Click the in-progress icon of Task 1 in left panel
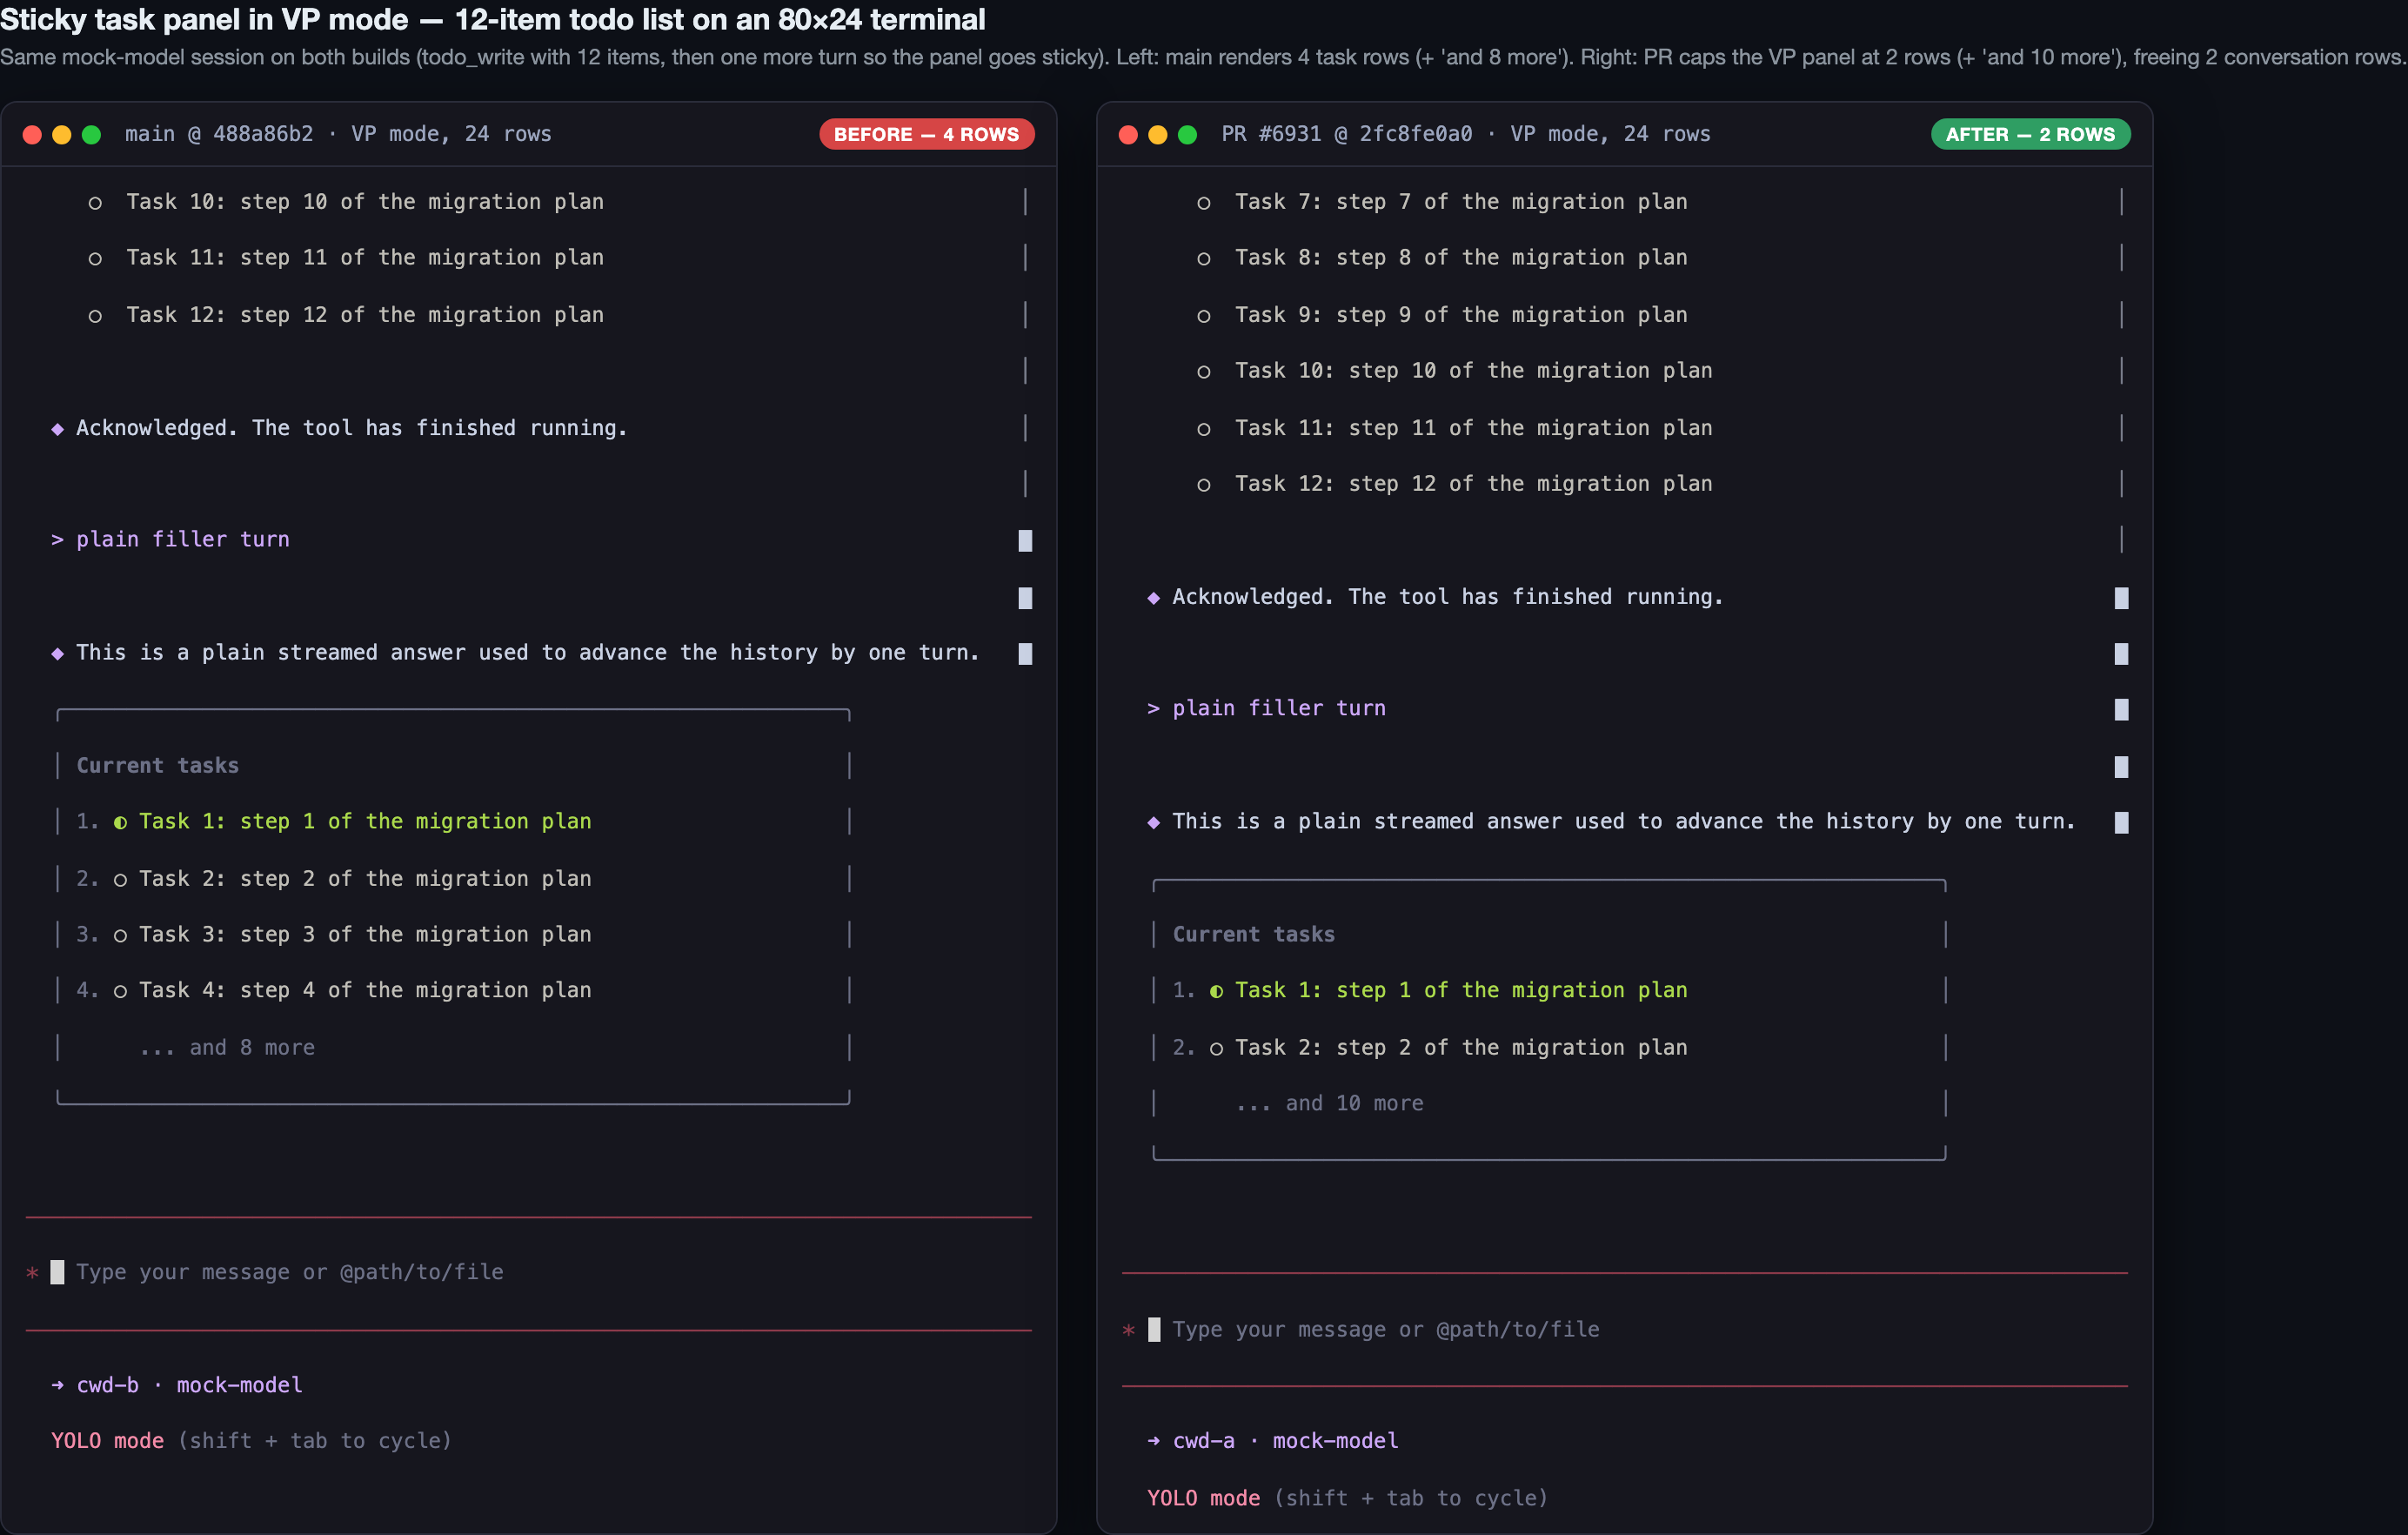2408x1535 pixels. tap(120, 823)
